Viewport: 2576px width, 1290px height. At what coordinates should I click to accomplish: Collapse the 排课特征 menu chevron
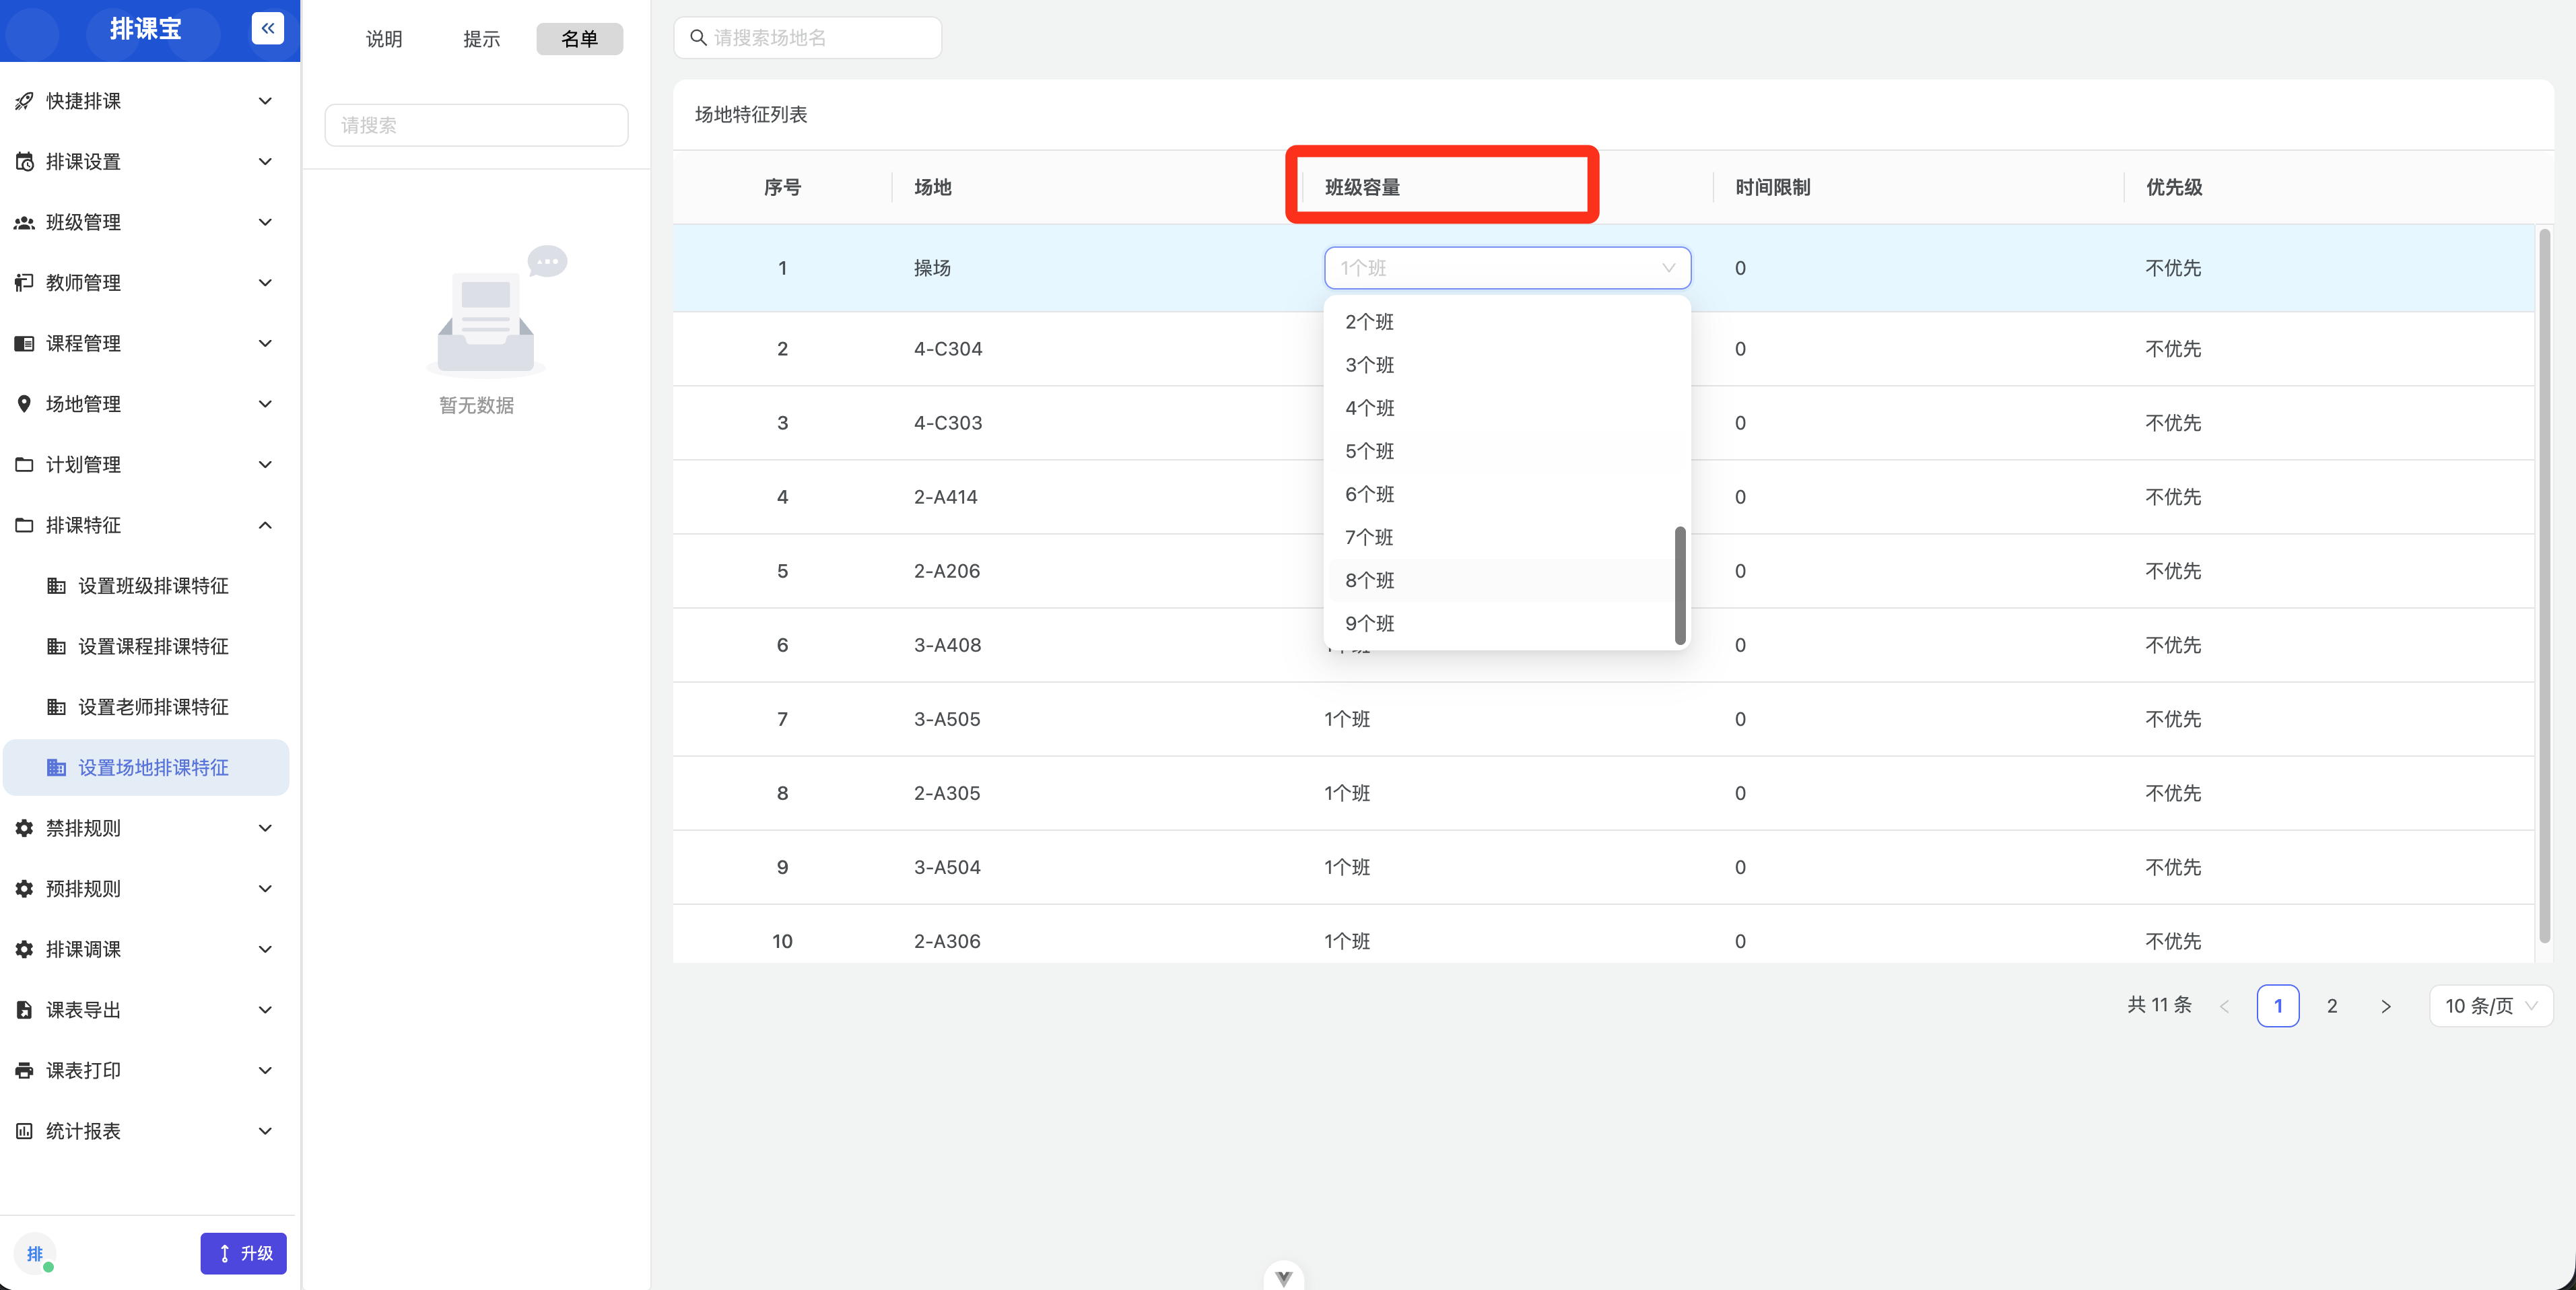(x=265, y=525)
